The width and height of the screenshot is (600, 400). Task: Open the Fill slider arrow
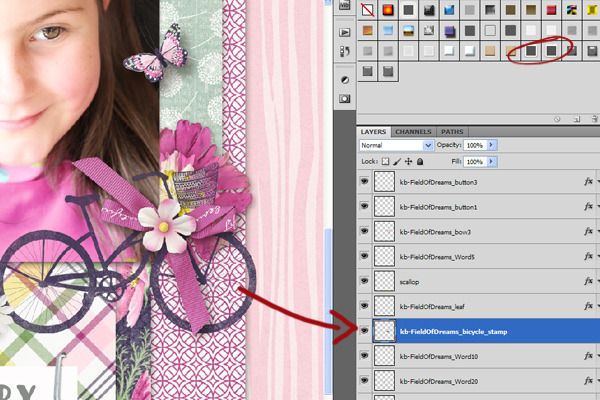pyautogui.click(x=491, y=162)
